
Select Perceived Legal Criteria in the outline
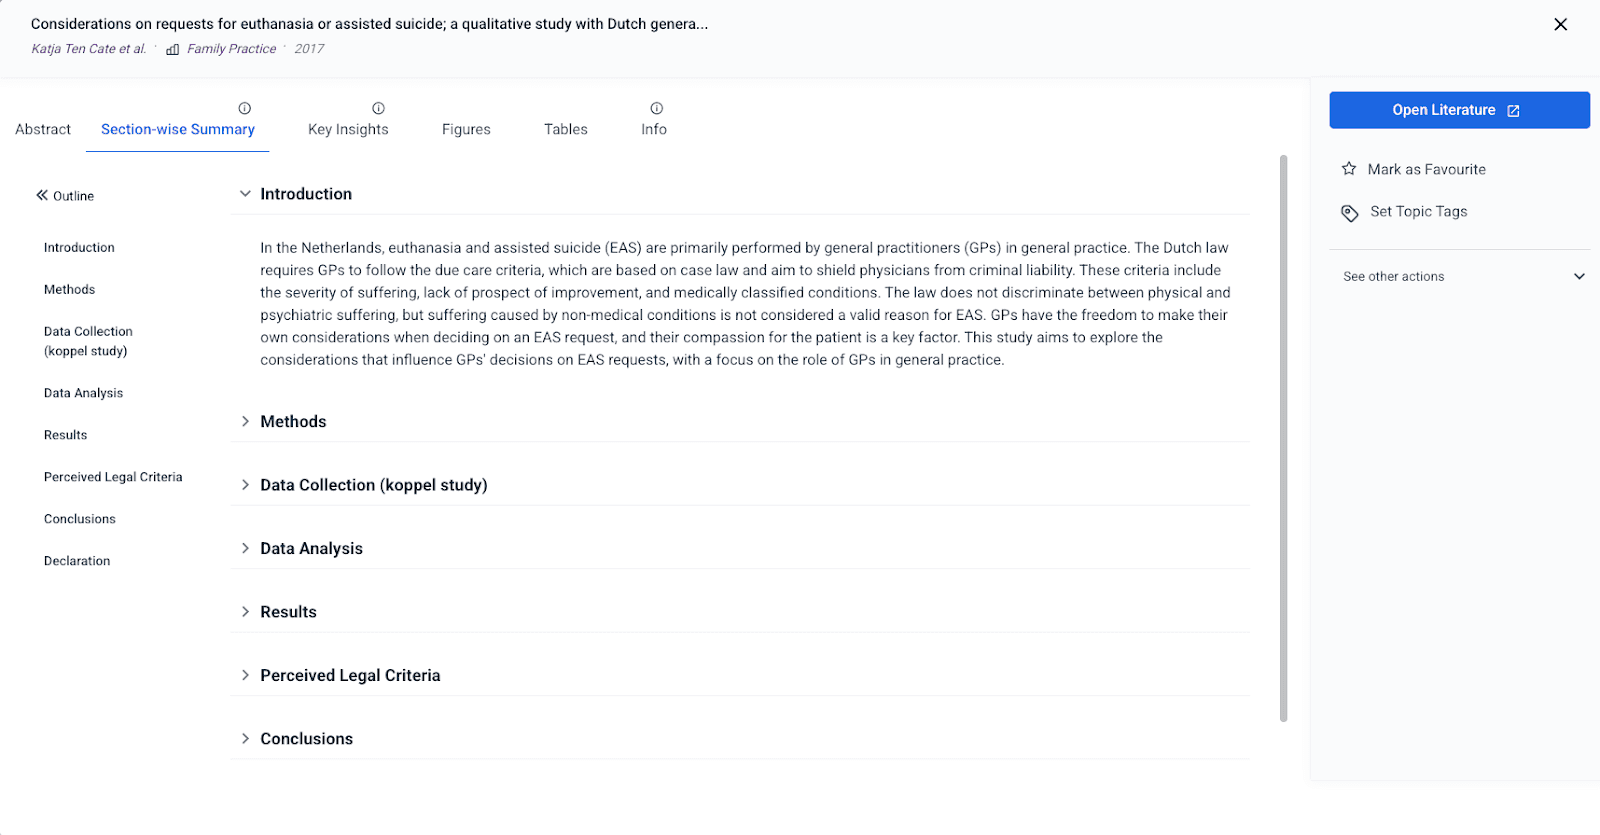point(113,476)
